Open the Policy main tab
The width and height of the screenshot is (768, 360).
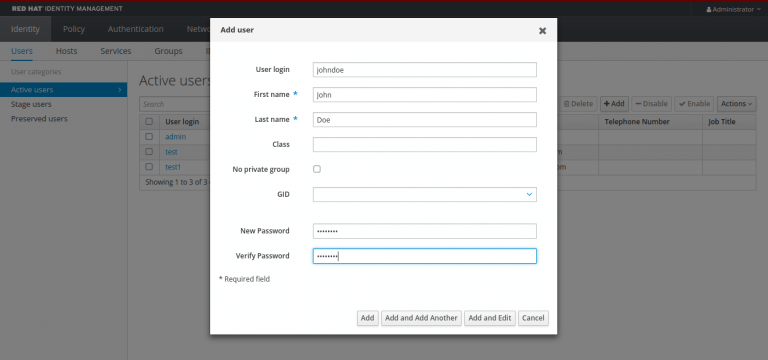74,29
